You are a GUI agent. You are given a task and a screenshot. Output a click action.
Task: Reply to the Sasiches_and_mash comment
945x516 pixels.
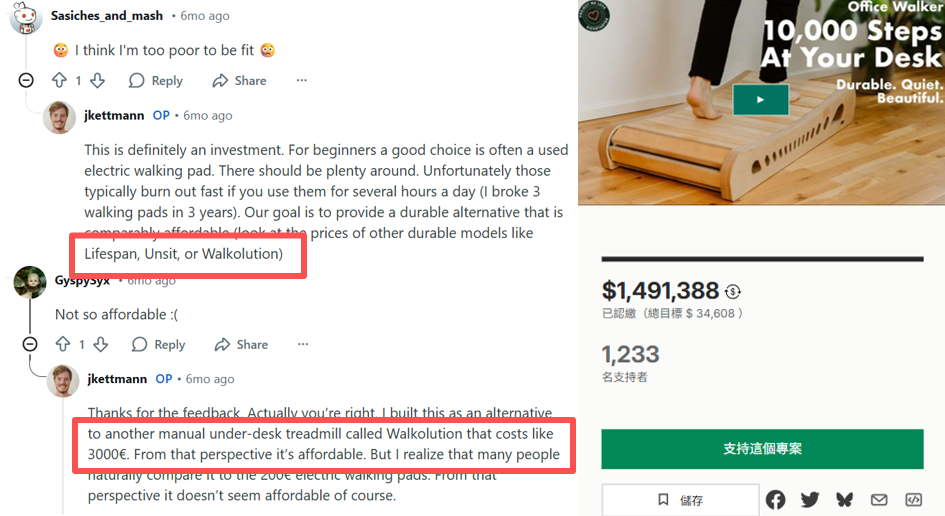coord(156,81)
